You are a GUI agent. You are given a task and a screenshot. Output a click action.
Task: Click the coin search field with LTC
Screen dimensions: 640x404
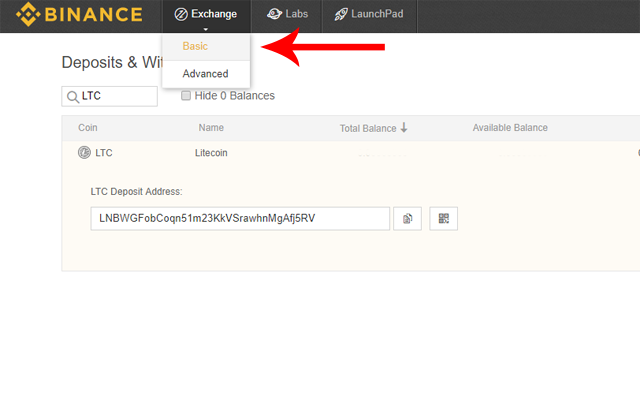109,96
